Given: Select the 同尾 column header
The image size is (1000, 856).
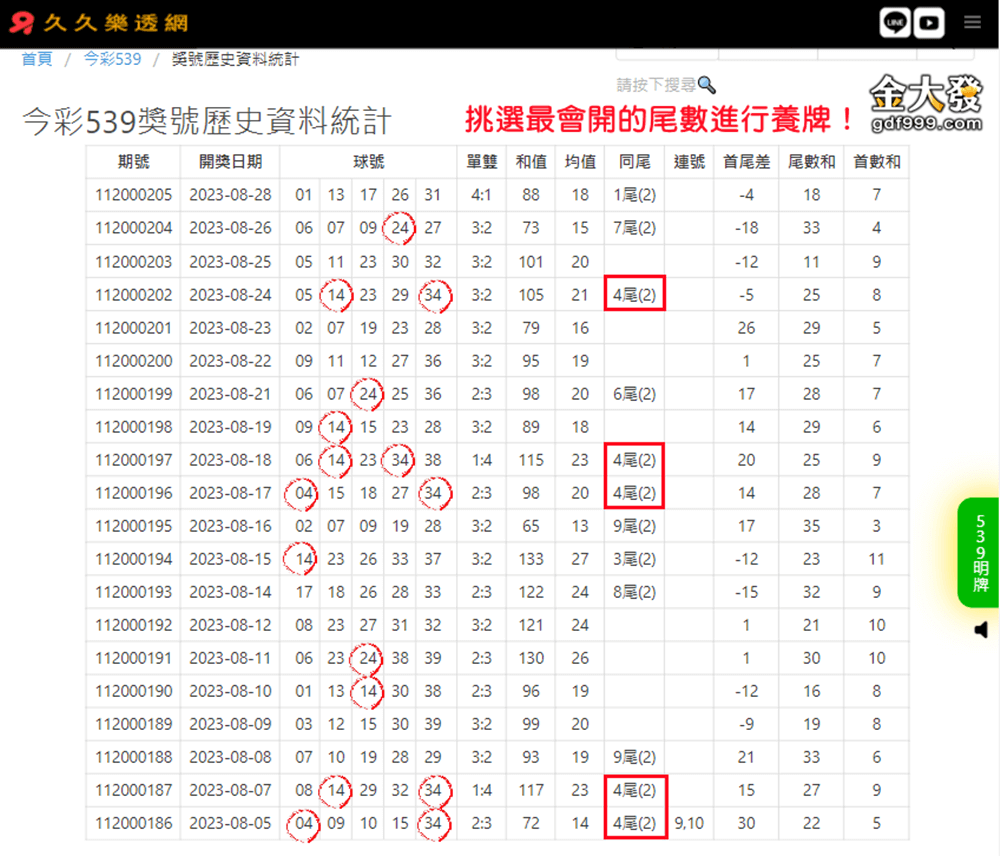Looking at the screenshot, I should [634, 162].
